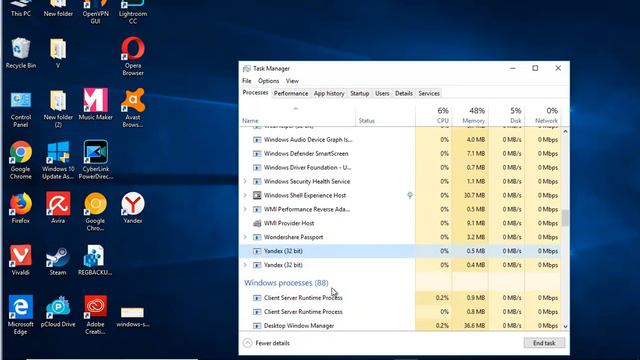This screenshot has height=360, width=640.
Task: Sort processes by Disk column header
Action: 507,115
